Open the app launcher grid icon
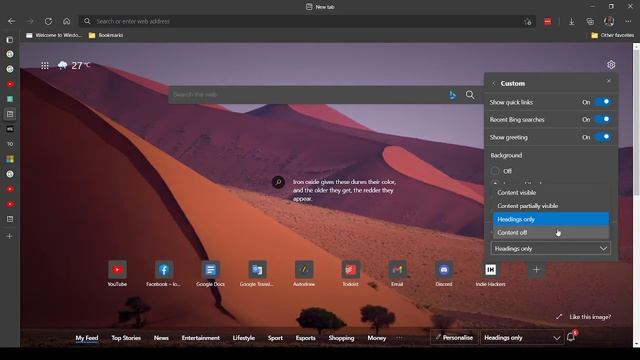Screen dimensions: 640x360 [45, 65]
